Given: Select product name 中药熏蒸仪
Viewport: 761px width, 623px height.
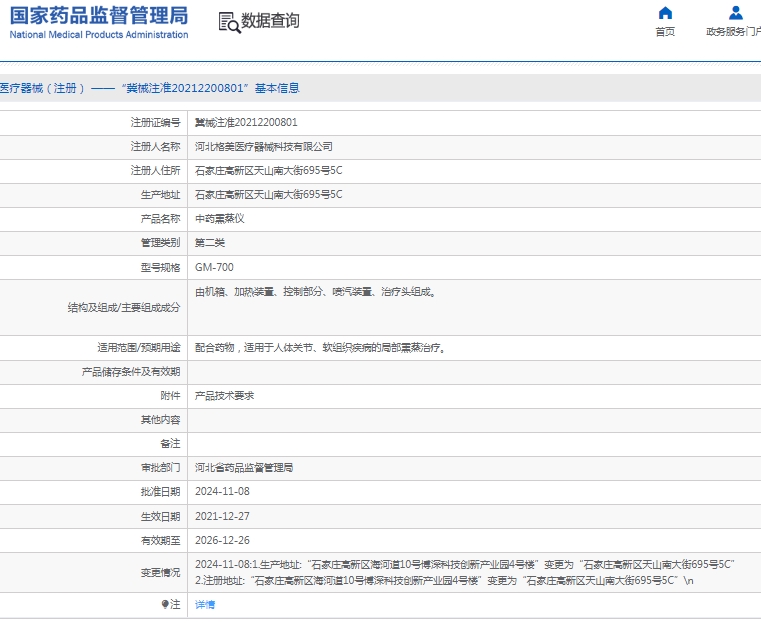Looking at the screenshot, I should pos(219,219).
